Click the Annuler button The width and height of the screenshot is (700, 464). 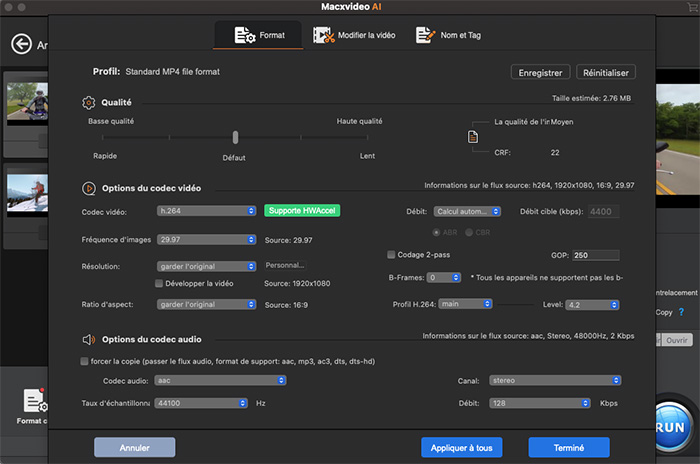click(134, 447)
